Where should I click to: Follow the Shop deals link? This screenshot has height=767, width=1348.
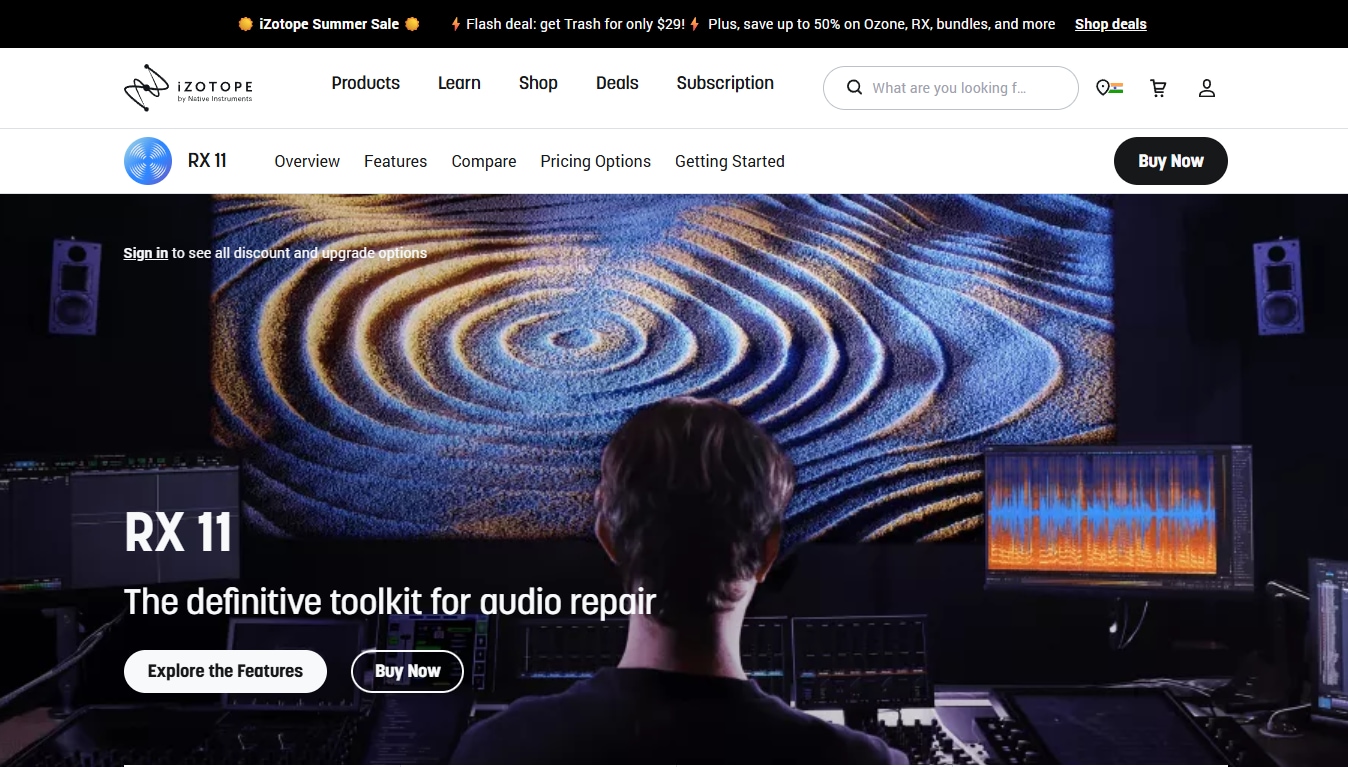[x=1111, y=24]
